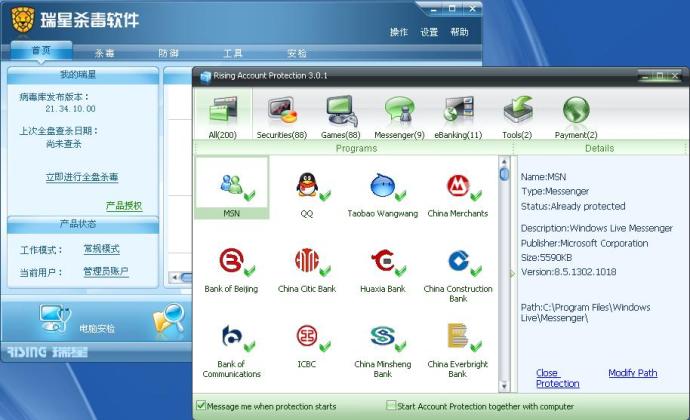Enable Start Account Protection together with computer
This screenshot has width=690, height=420.
[390, 405]
